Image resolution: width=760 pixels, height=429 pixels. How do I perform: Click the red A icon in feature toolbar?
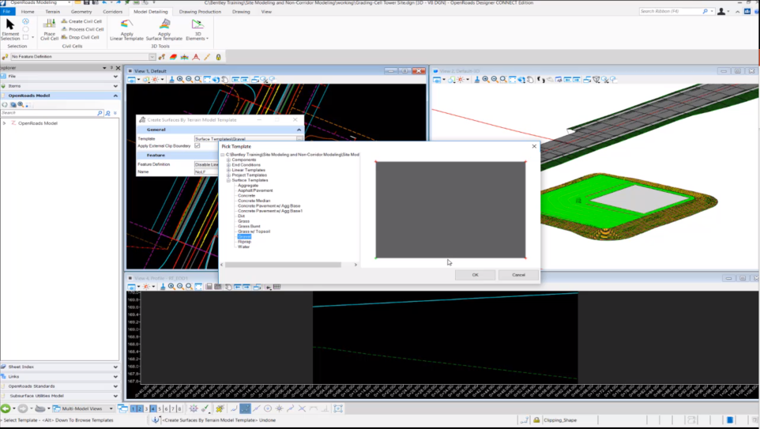pos(196,57)
